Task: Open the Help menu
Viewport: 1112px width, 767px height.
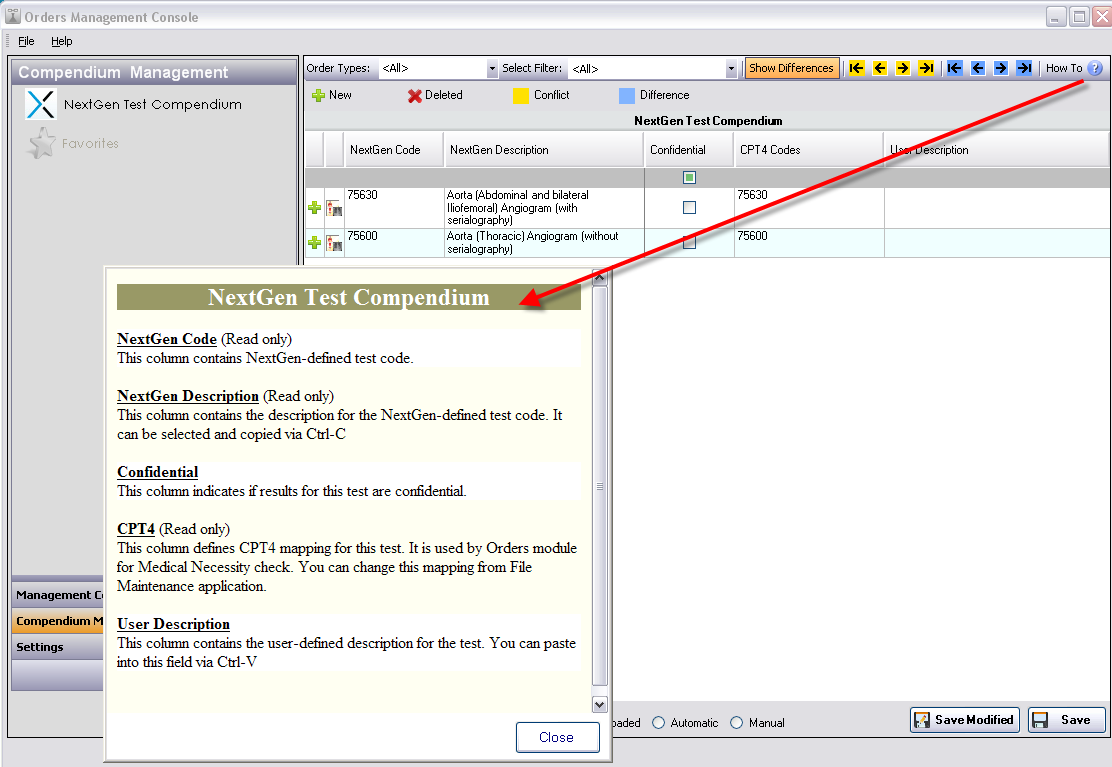Action: pyautogui.click(x=62, y=41)
